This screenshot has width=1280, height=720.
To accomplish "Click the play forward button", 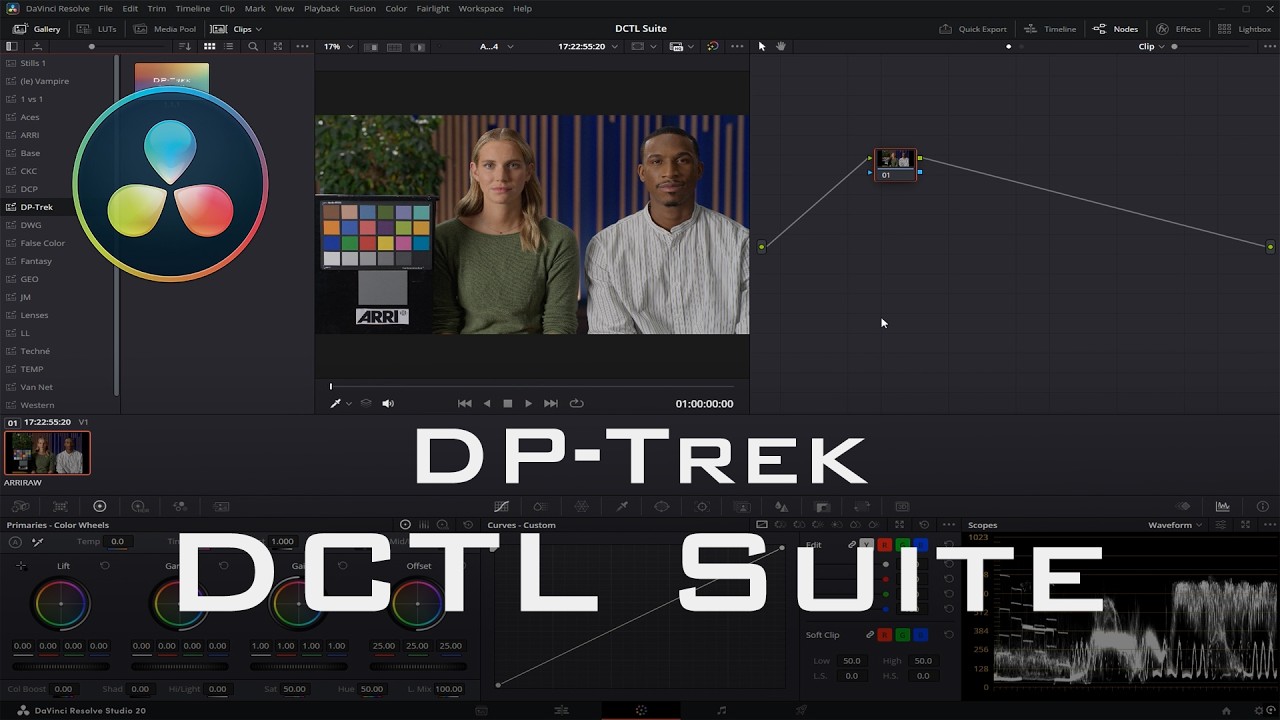I will coord(529,403).
